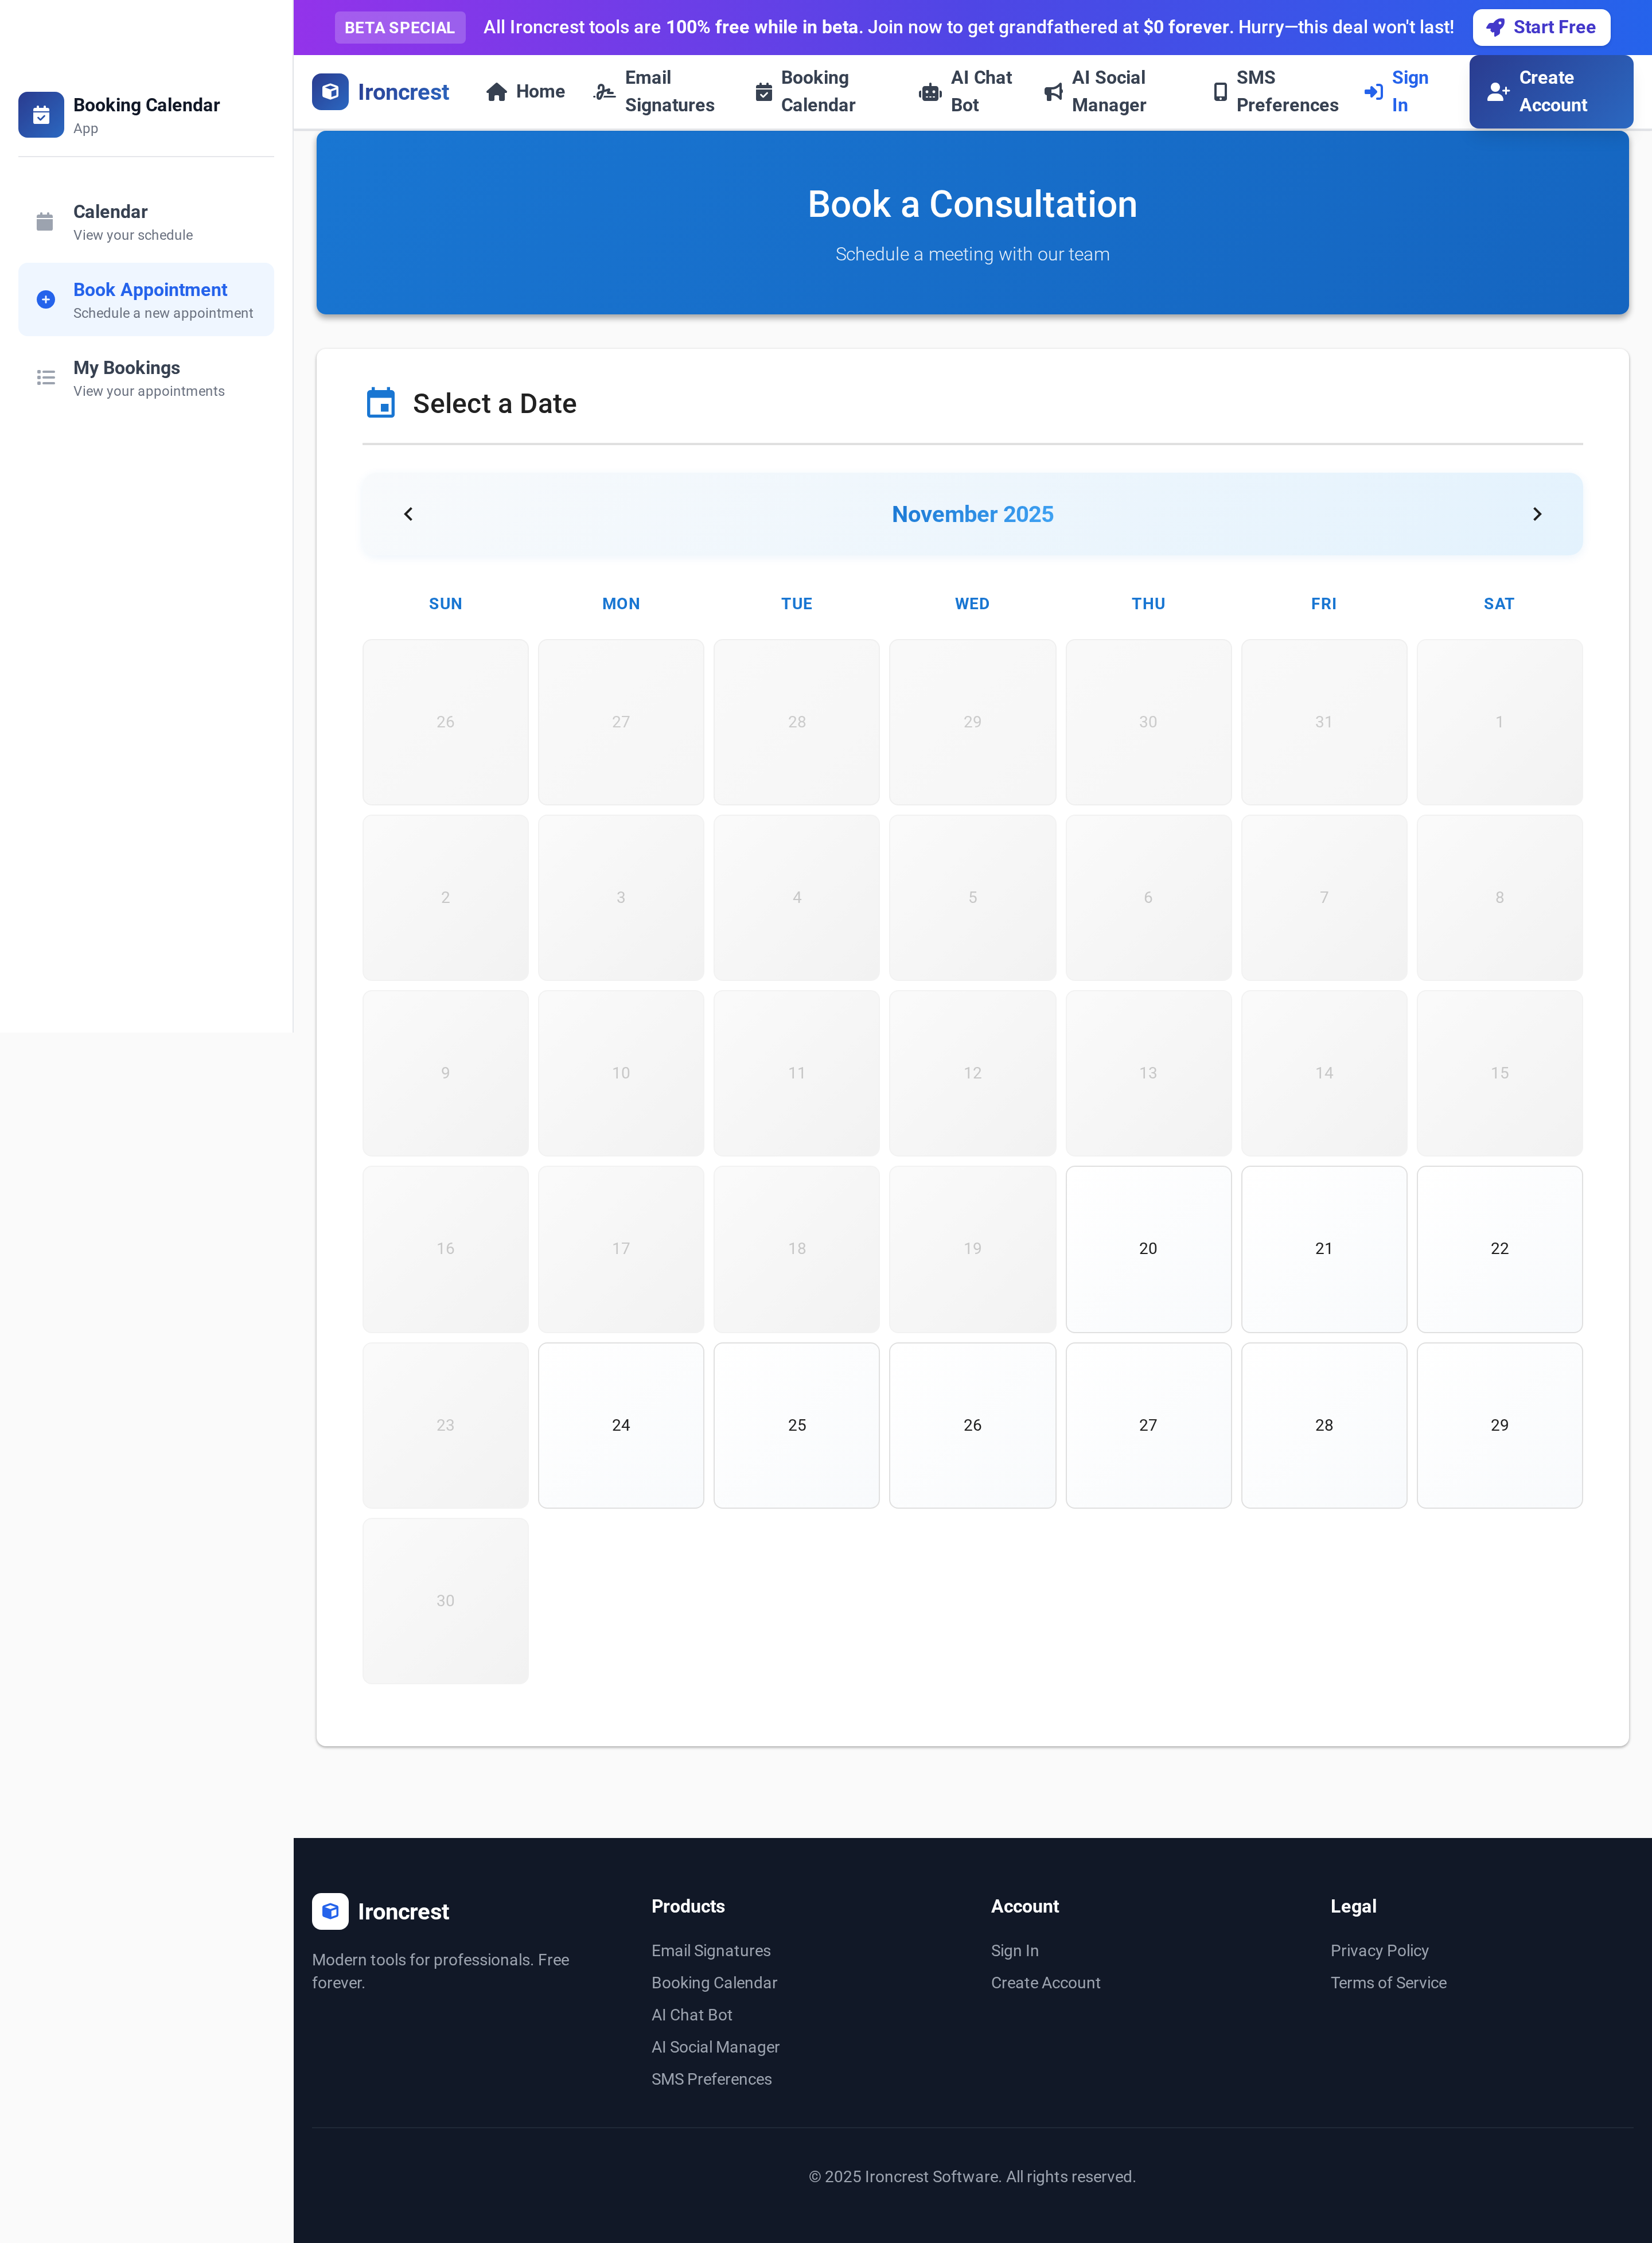The image size is (1652, 2243).
Task: Click November 2025 month header
Action: pos(972,513)
